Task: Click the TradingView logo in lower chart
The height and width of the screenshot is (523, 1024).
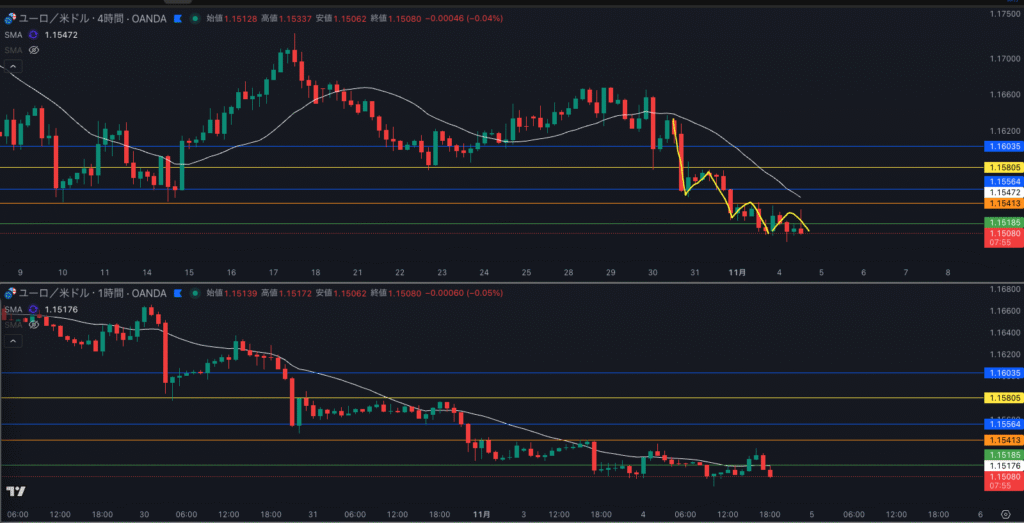Action: point(15,491)
